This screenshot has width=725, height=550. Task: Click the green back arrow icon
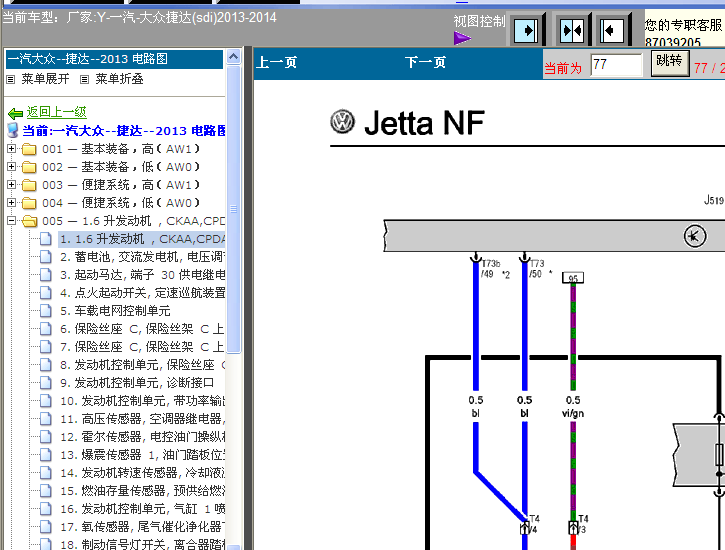15,113
